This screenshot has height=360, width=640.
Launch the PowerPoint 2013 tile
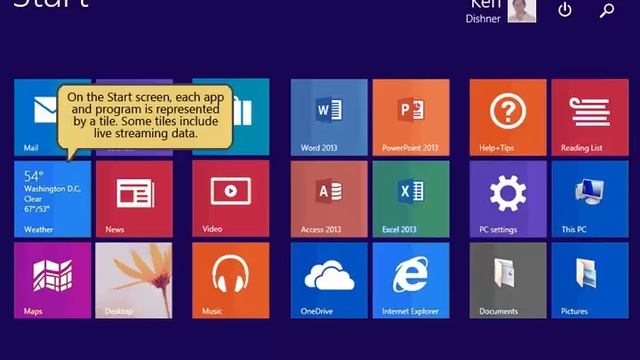[x=411, y=118]
